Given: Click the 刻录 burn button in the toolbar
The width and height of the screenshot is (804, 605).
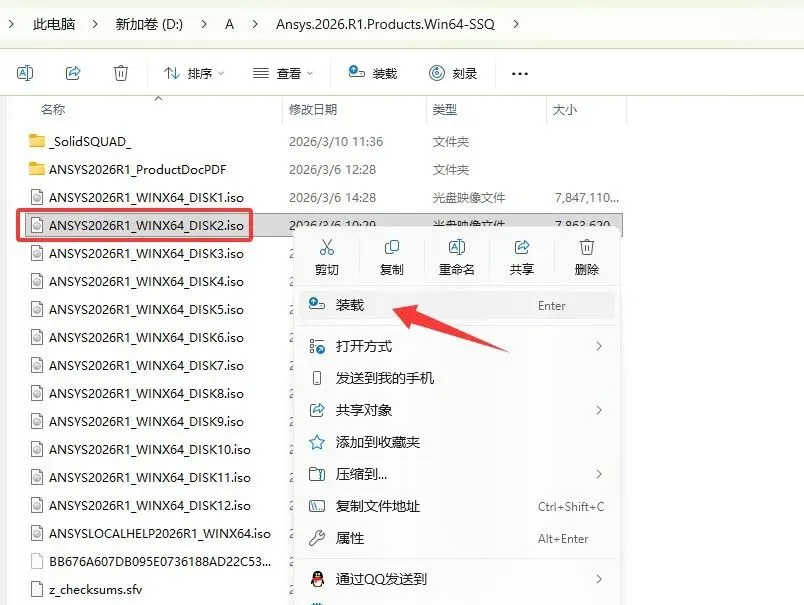Looking at the screenshot, I should [x=453, y=73].
